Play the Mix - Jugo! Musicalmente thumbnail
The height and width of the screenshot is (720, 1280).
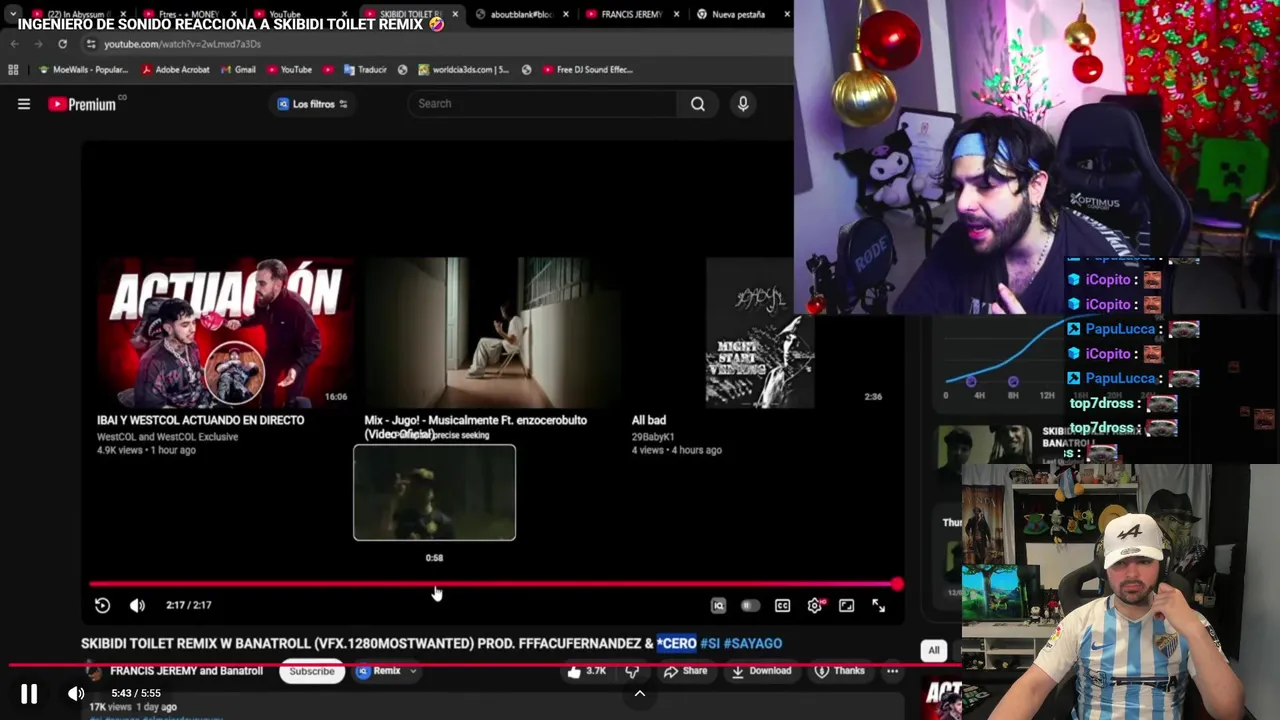tap(492, 333)
